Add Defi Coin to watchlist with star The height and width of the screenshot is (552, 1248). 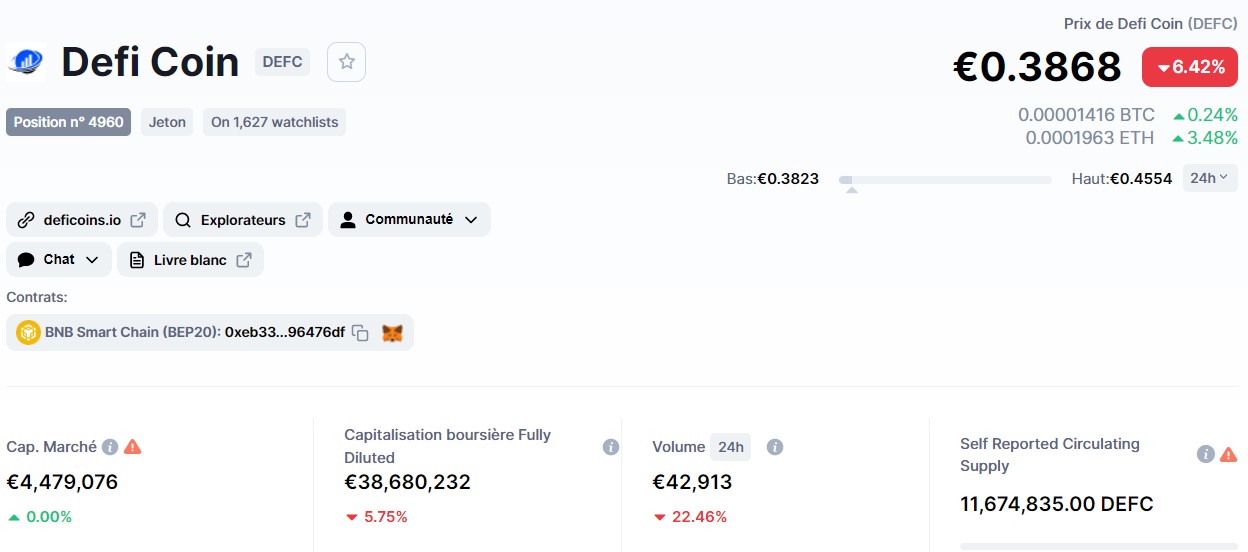coord(347,62)
